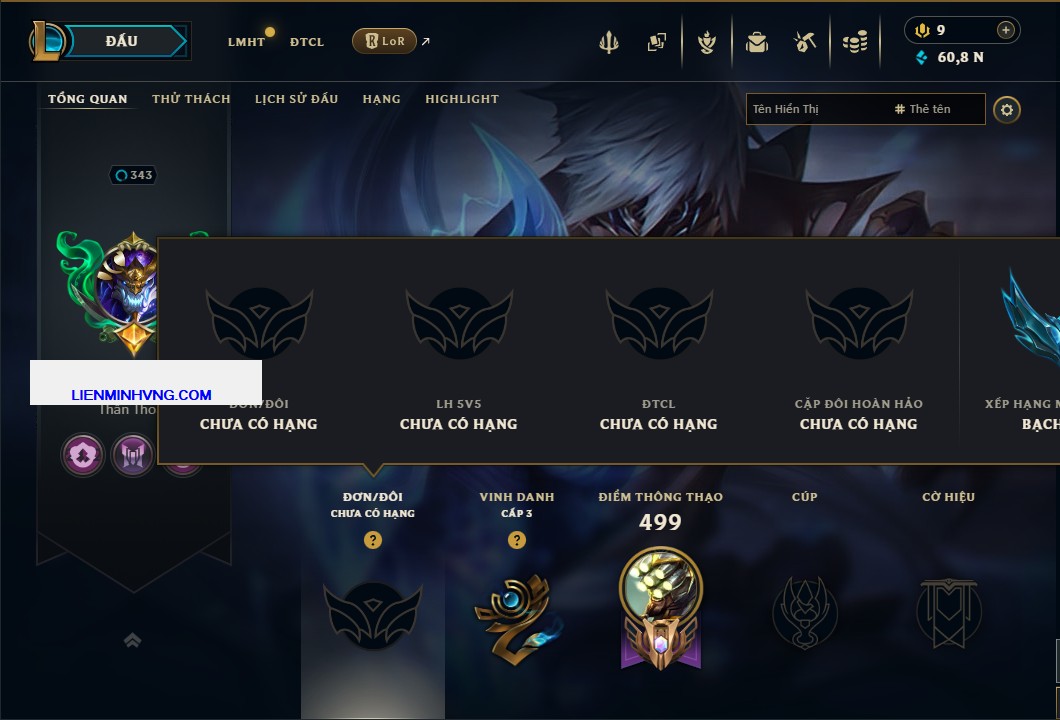Click the Vinh Danh question mark icon
This screenshot has width=1060, height=720.
point(516,539)
